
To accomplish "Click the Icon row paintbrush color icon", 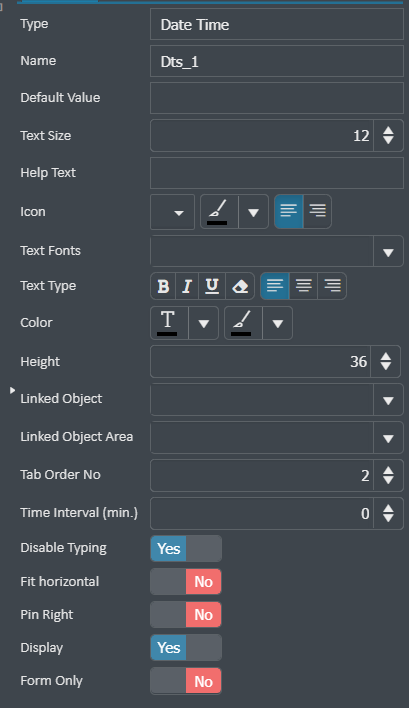I will (x=219, y=211).
